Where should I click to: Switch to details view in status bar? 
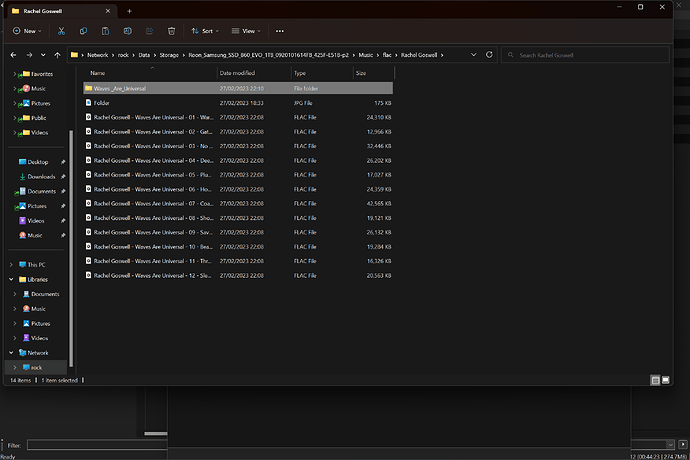click(654, 380)
